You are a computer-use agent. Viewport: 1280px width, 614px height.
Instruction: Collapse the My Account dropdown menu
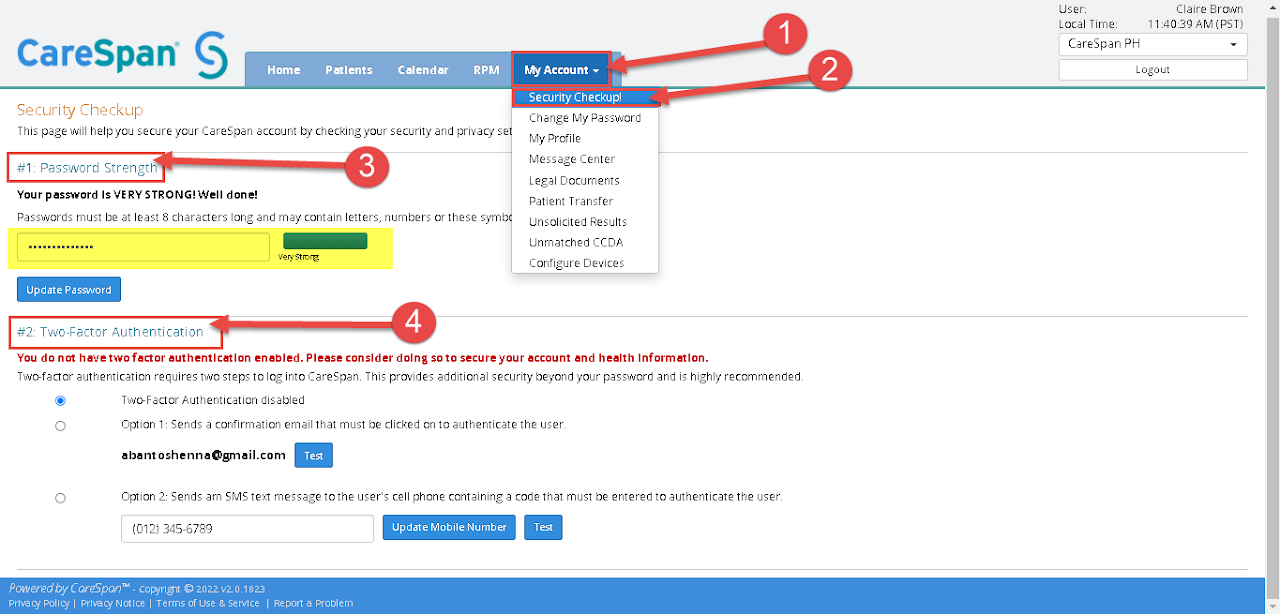[x=561, y=70]
